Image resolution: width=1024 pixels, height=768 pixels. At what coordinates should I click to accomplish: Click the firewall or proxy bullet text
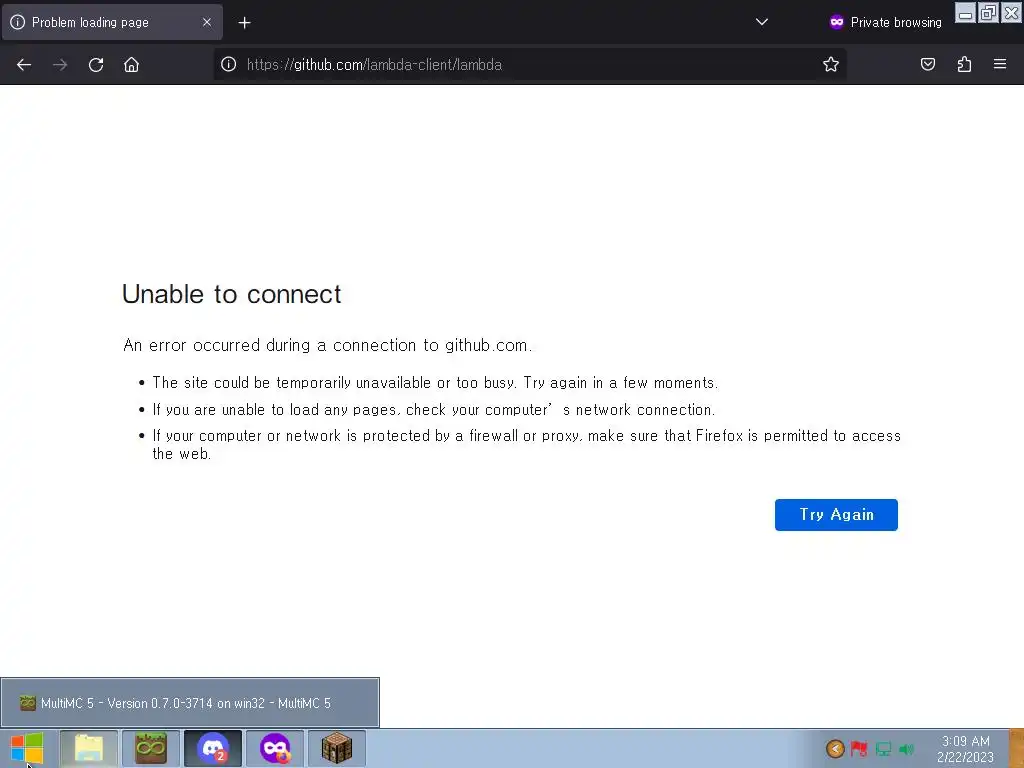coord(526,444)
